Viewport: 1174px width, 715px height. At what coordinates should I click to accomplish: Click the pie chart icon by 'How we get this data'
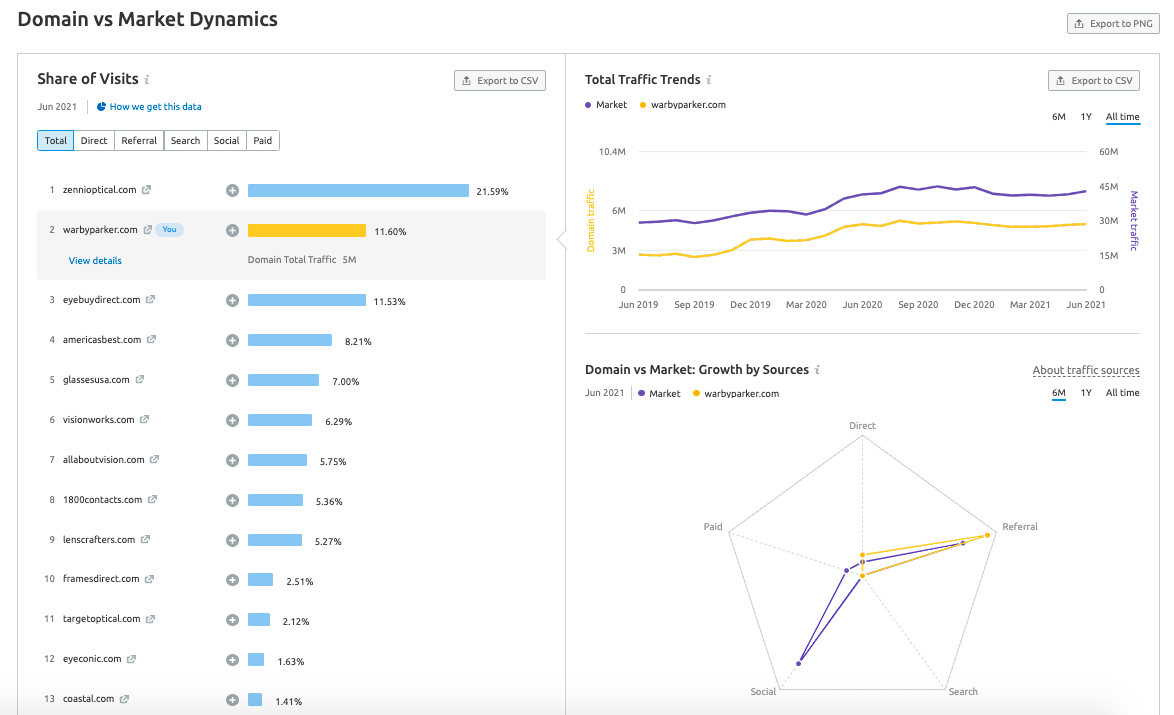point(101,107)
